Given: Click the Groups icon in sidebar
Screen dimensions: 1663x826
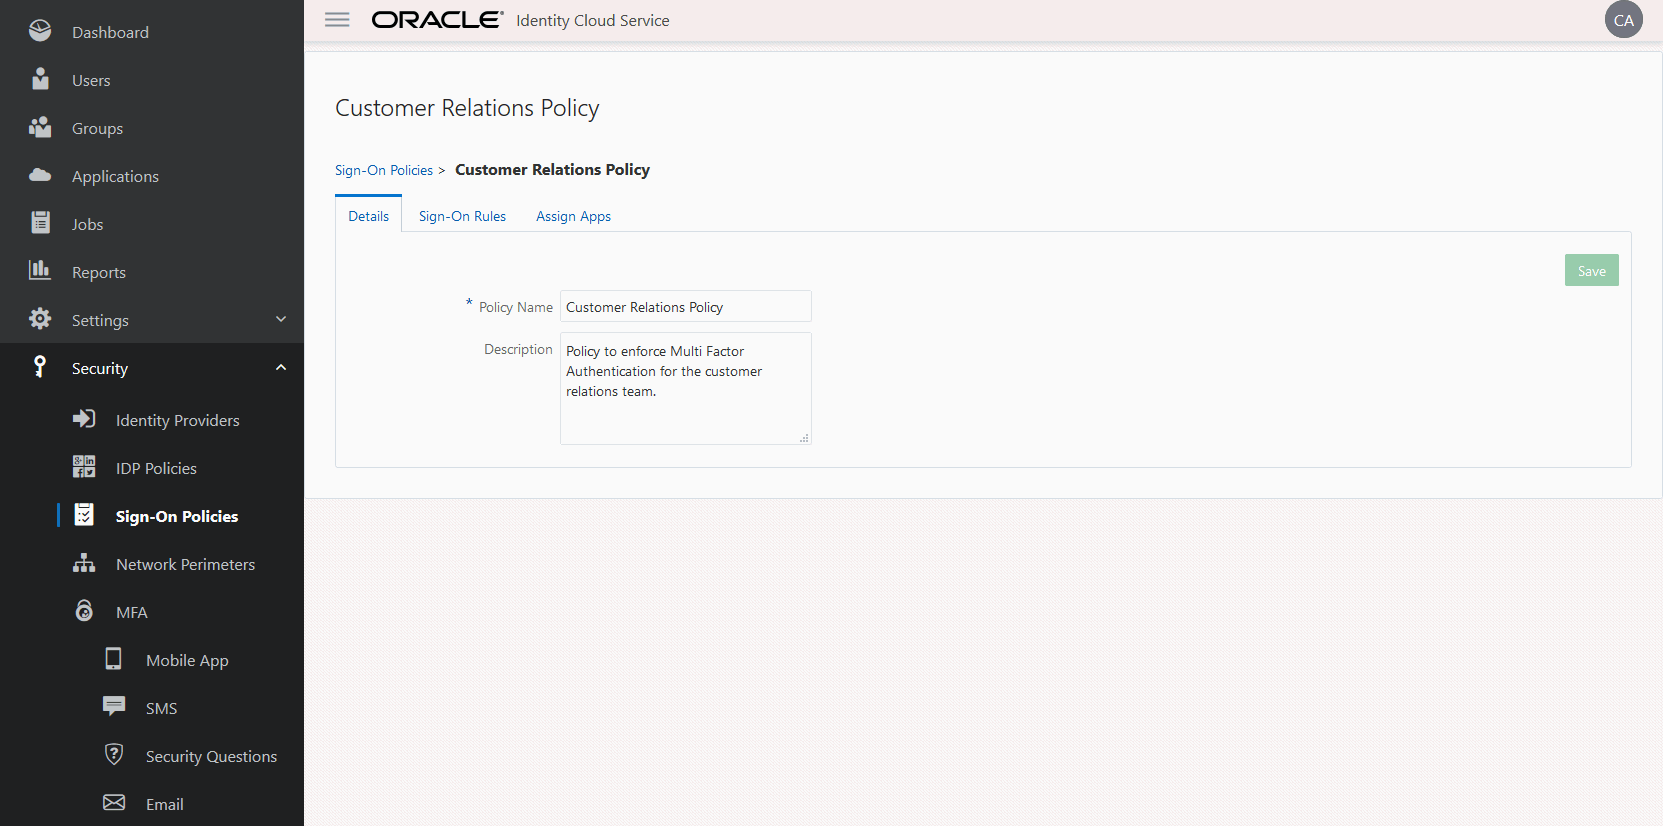Looking at the screenshot, I should tap(40, 128).
